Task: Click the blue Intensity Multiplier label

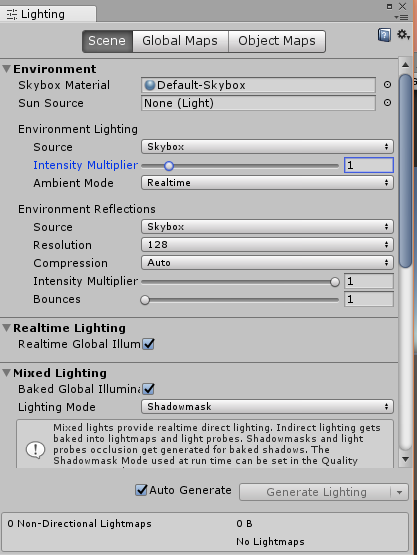Action: coord(85,165)
